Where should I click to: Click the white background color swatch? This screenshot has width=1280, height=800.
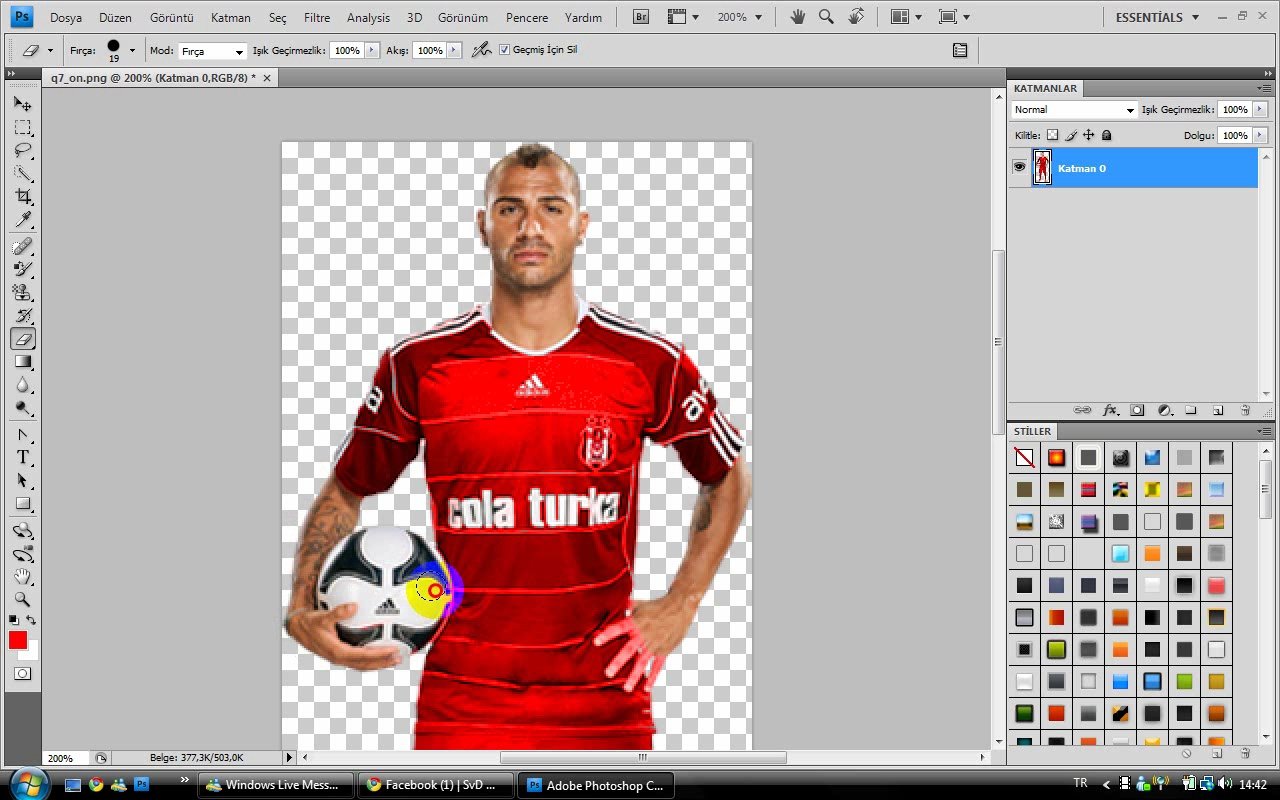tap(31, 653)
